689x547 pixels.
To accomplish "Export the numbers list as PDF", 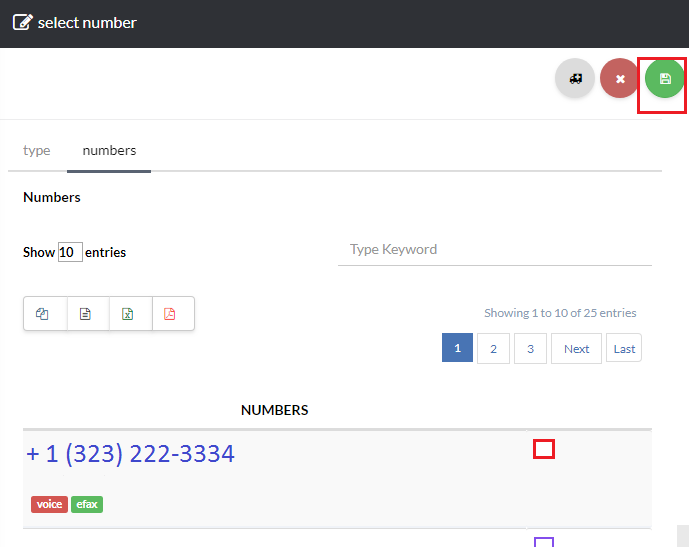I will click(x=171, y=314).
